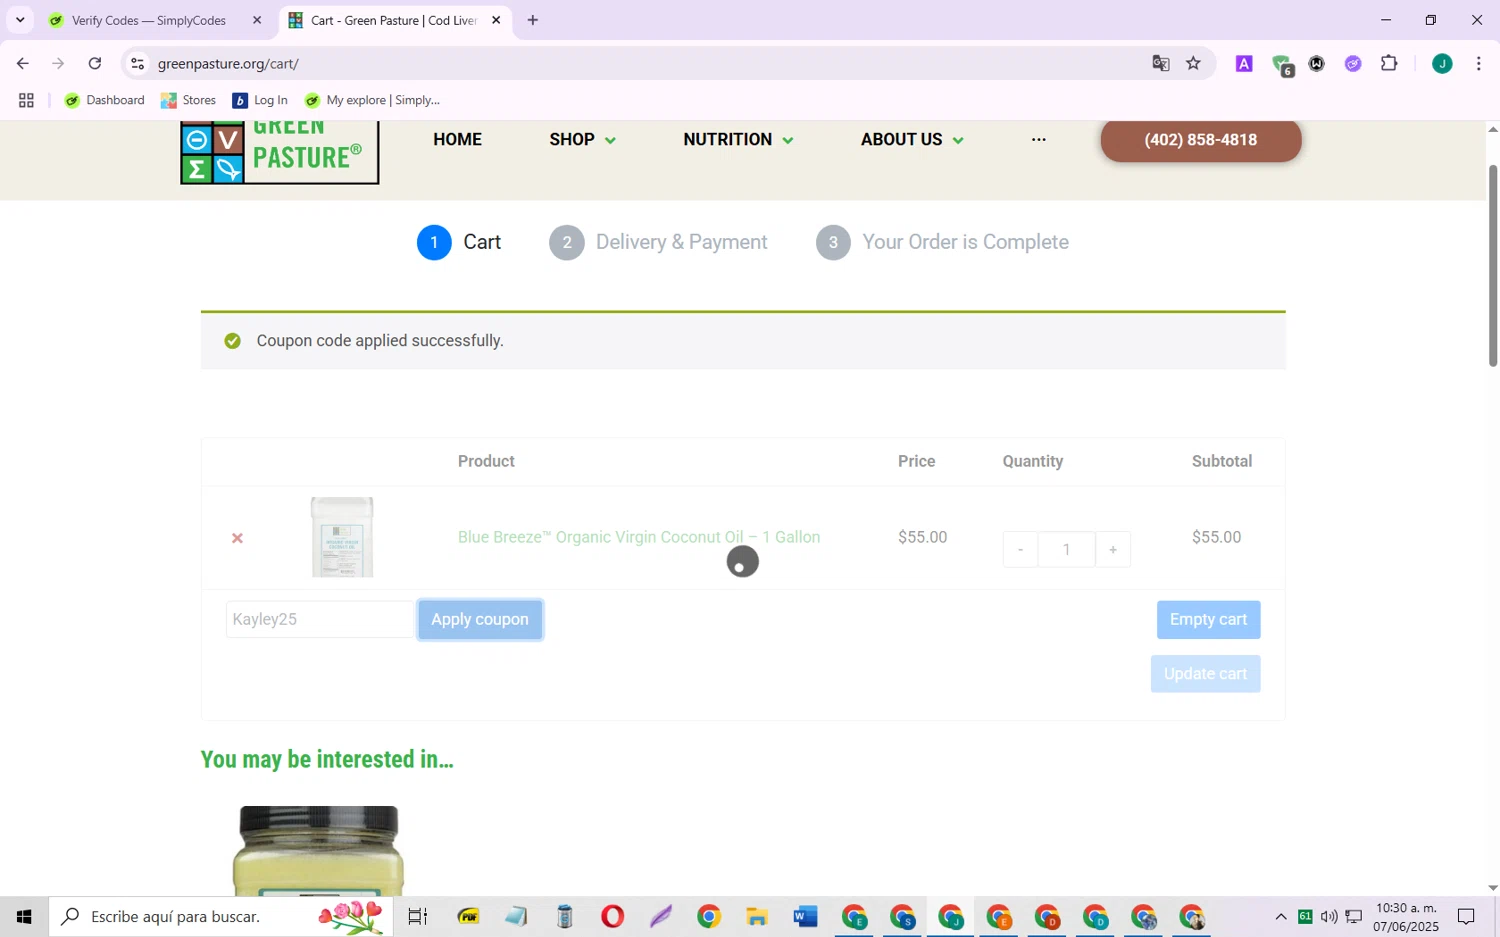
Task: Increase quantity with the plus button
Action: pos(1113,550)
